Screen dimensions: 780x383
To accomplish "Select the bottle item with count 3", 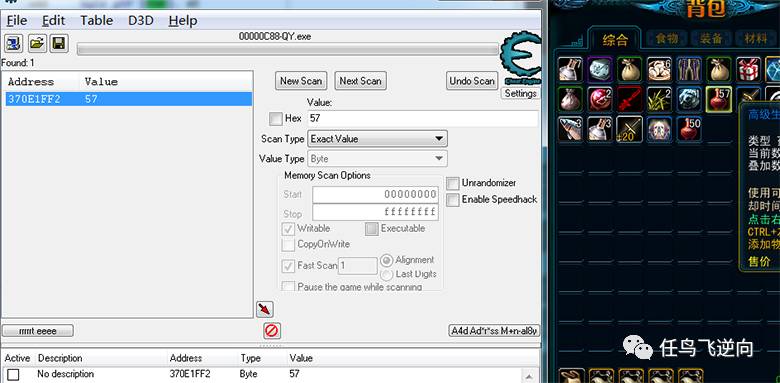I will (x=600, y=129).
